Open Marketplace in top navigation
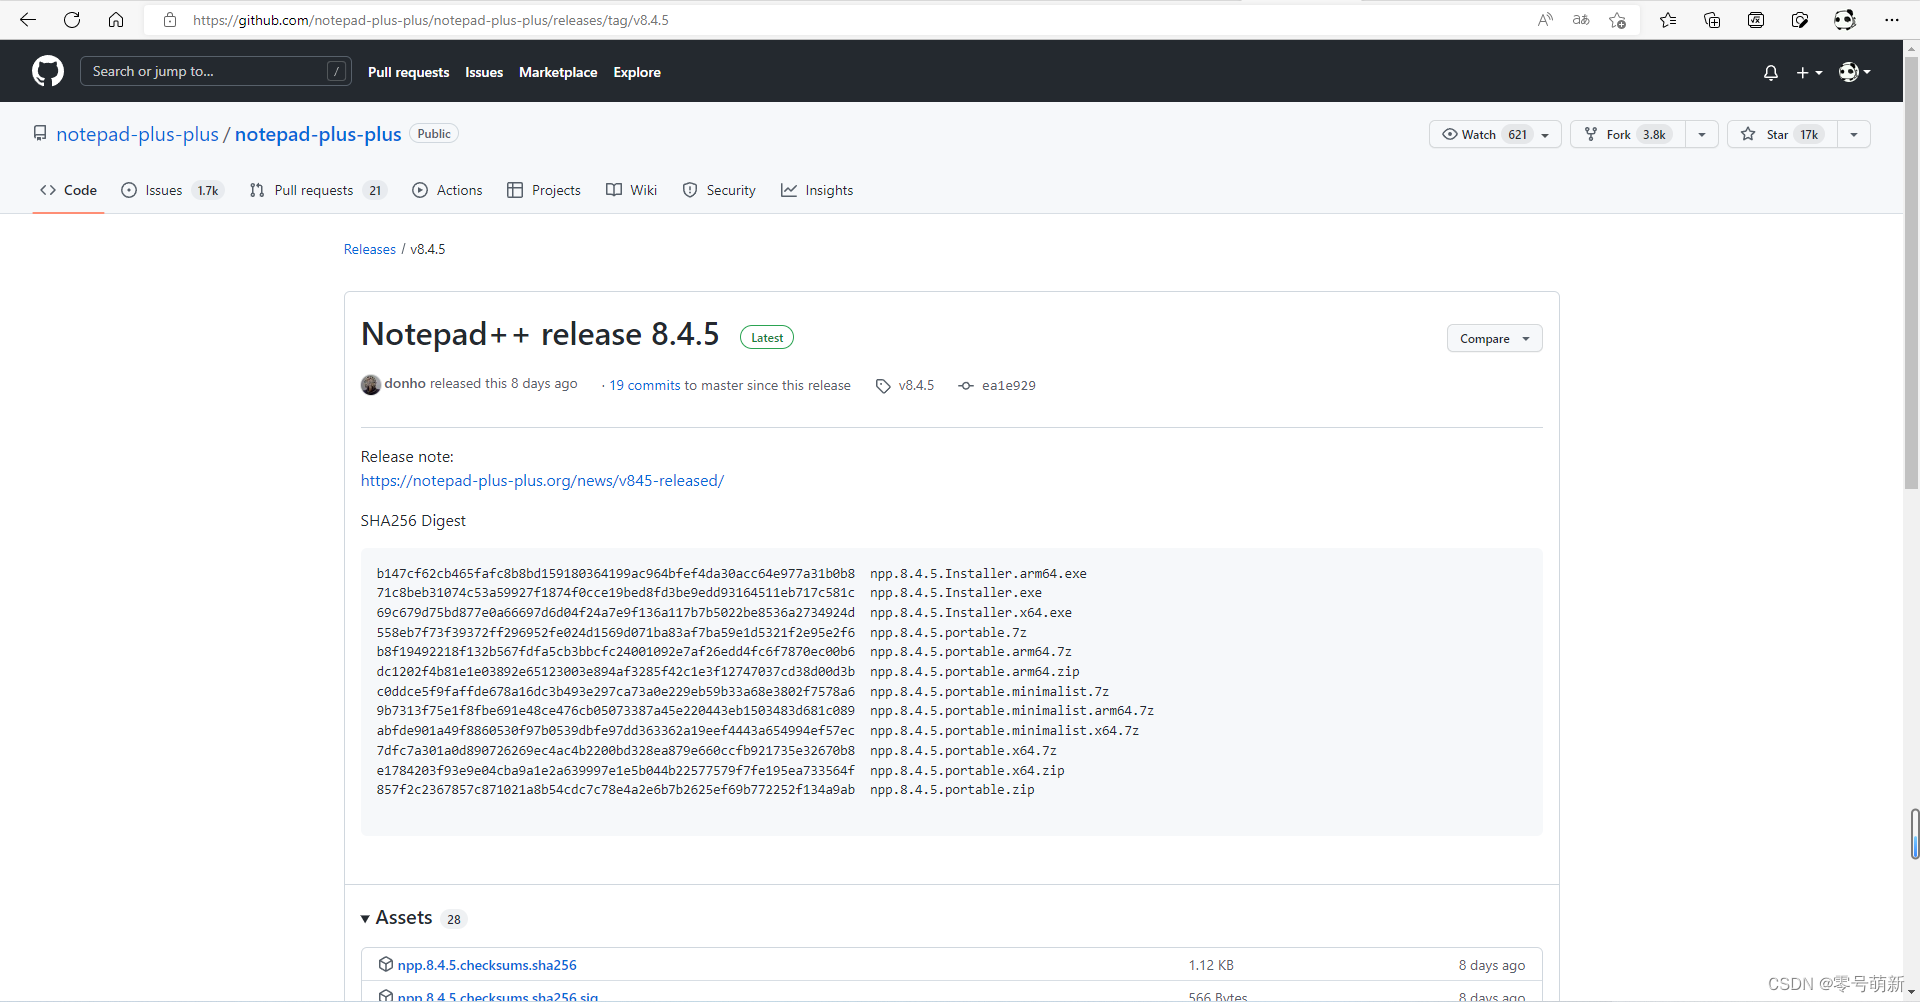The image size is (1920, 1002). tap(558, 72)
